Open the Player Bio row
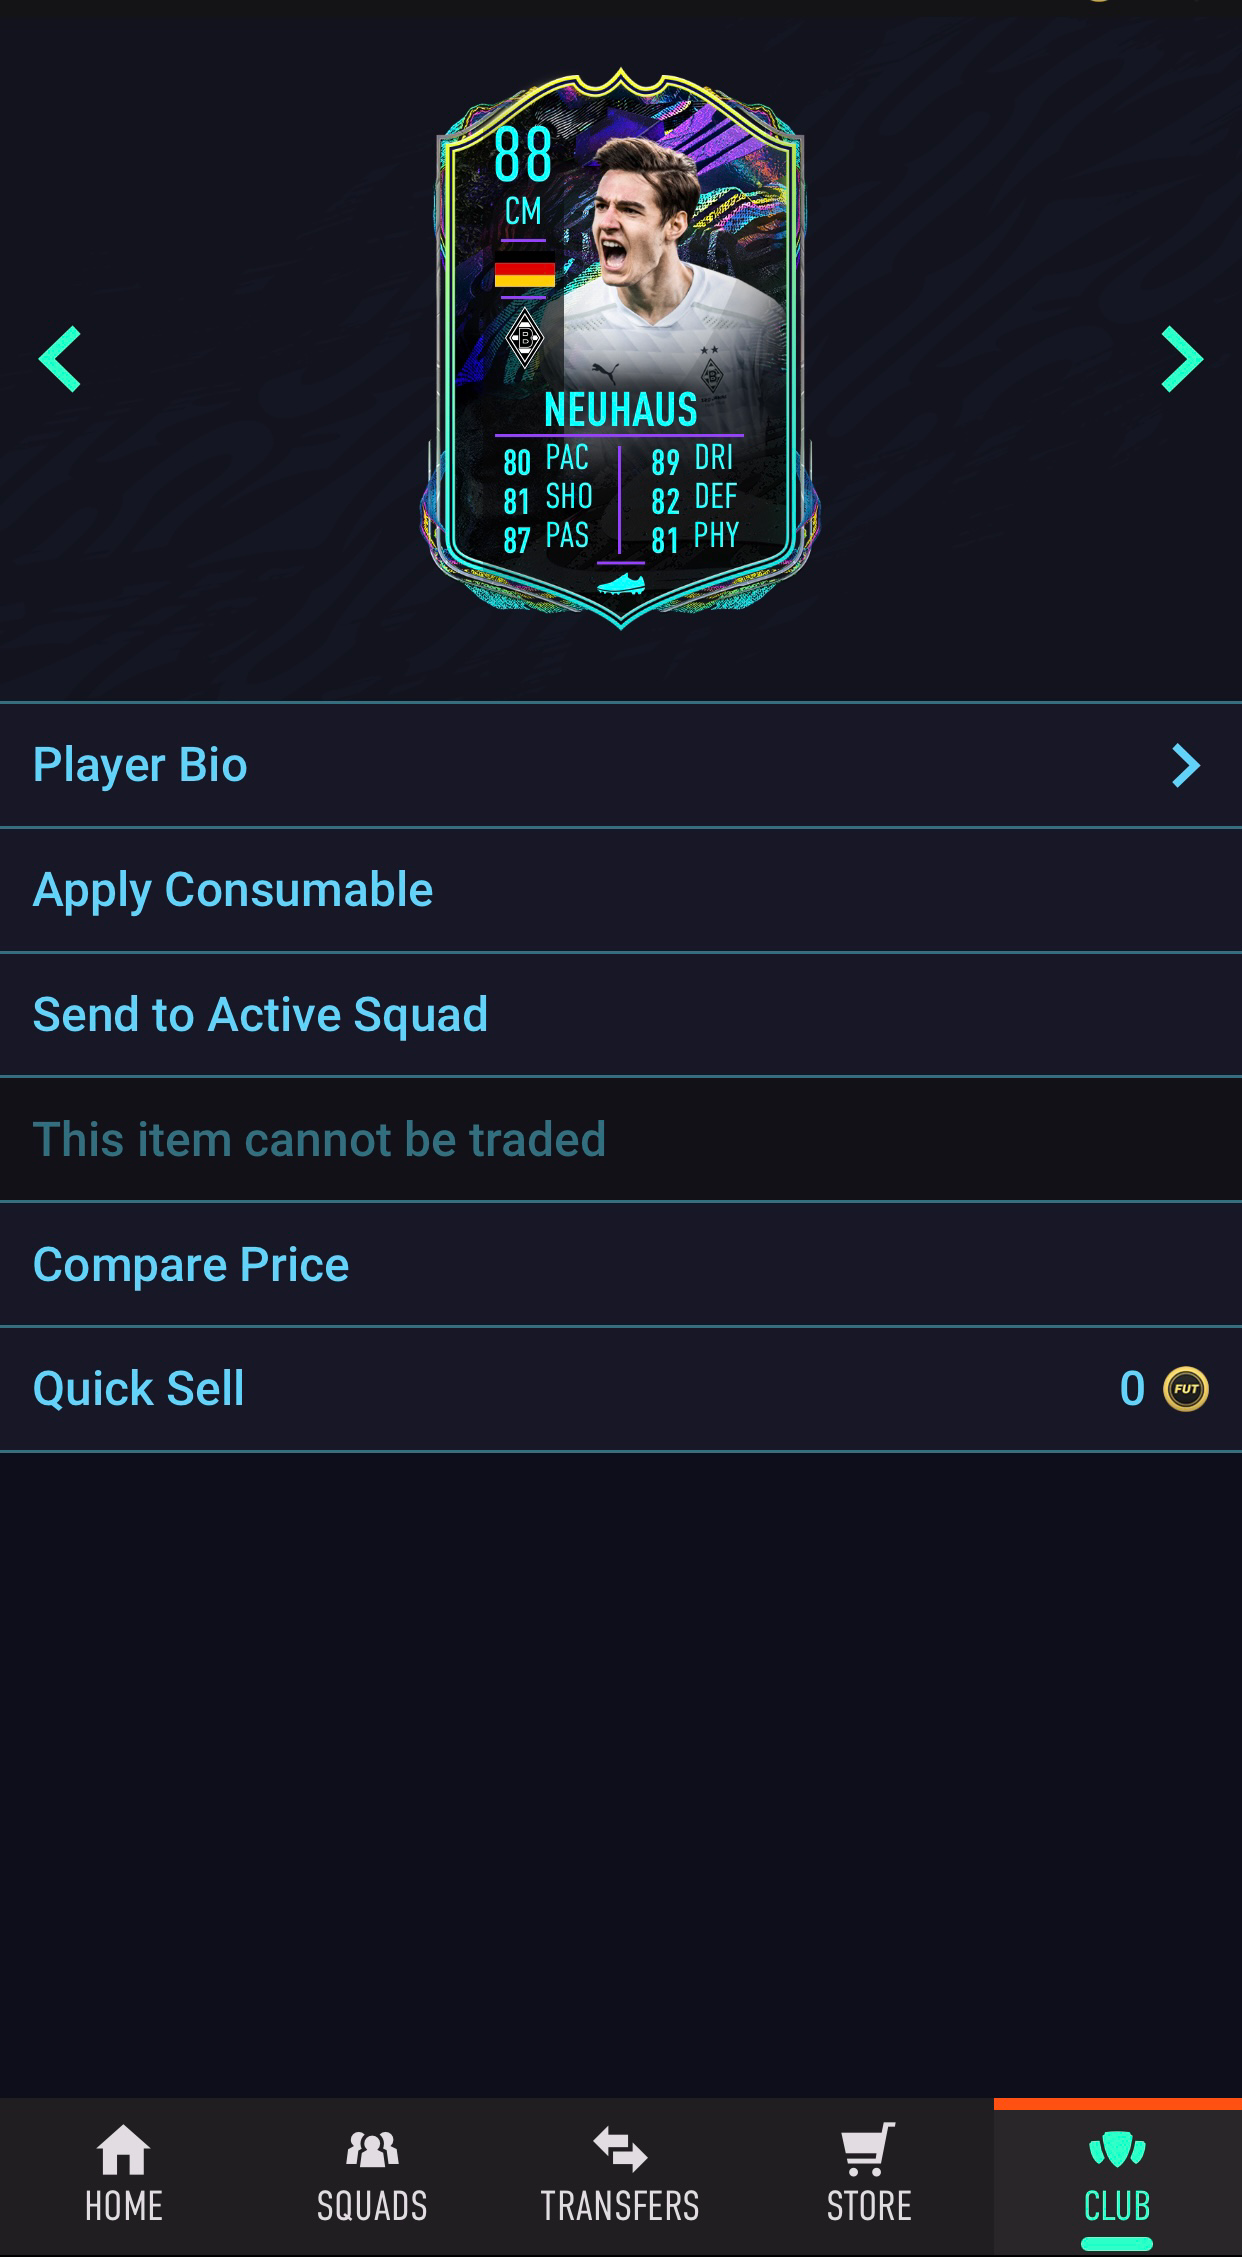The width and height of the screenshot is (1242, 2257). point(621,765)
